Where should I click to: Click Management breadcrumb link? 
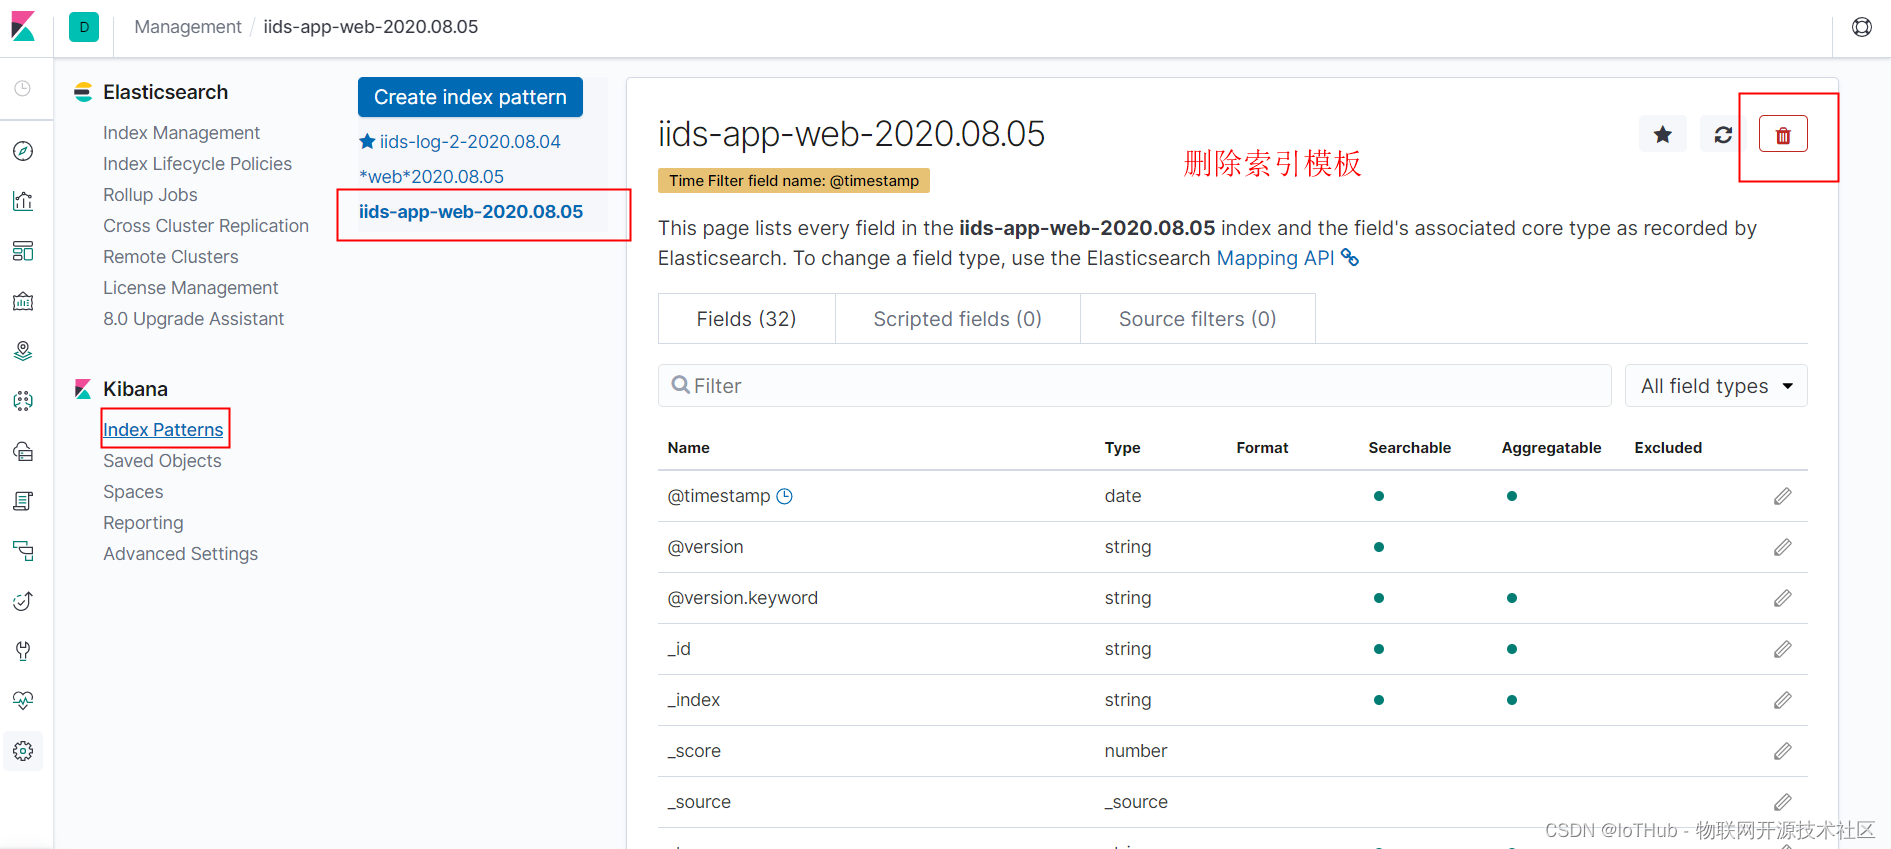188,27
